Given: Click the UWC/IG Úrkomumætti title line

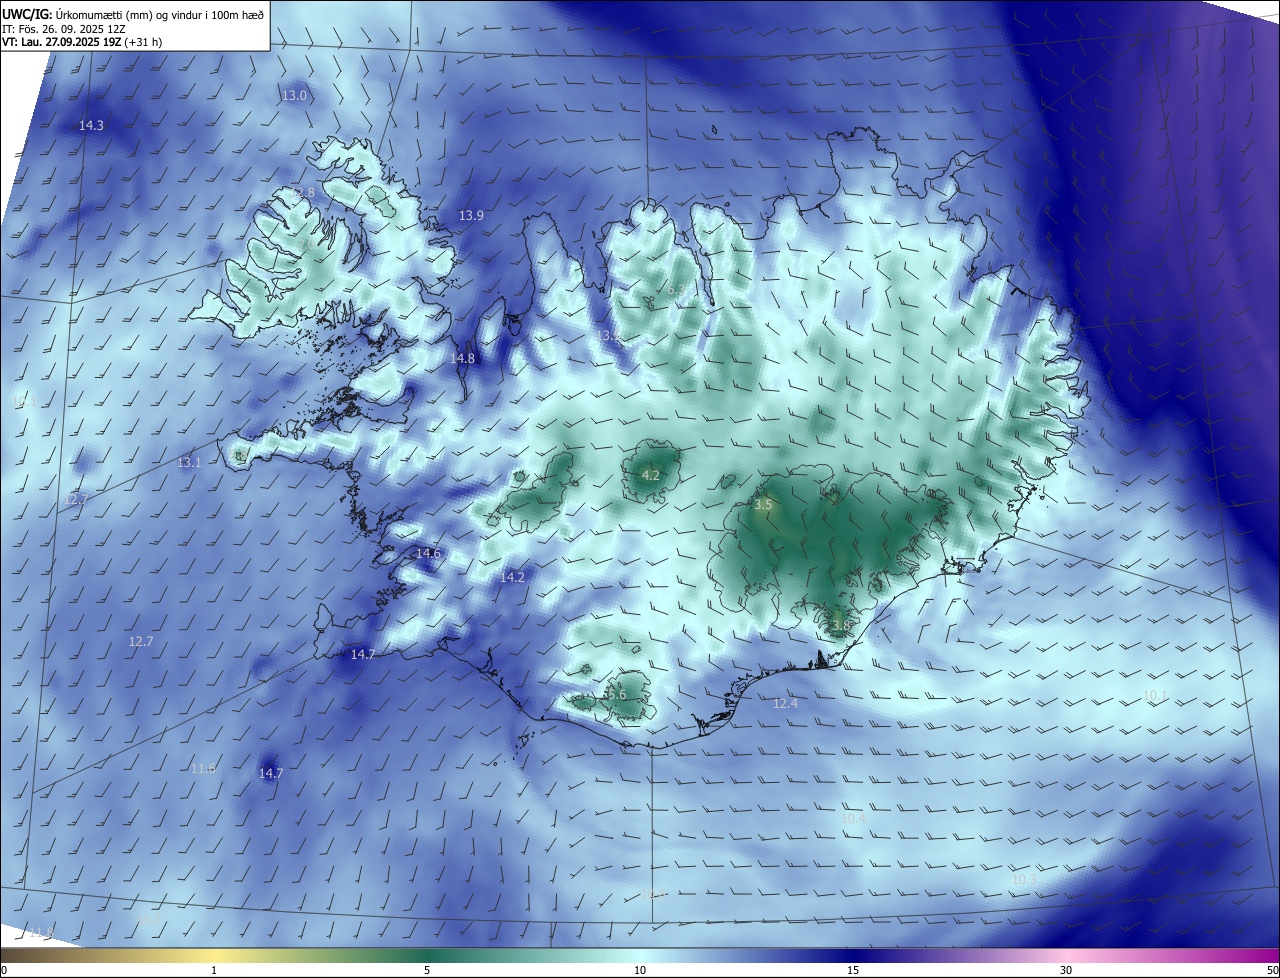Looking at the screenshot, I should pyautogui.click(x=133, y=13).
